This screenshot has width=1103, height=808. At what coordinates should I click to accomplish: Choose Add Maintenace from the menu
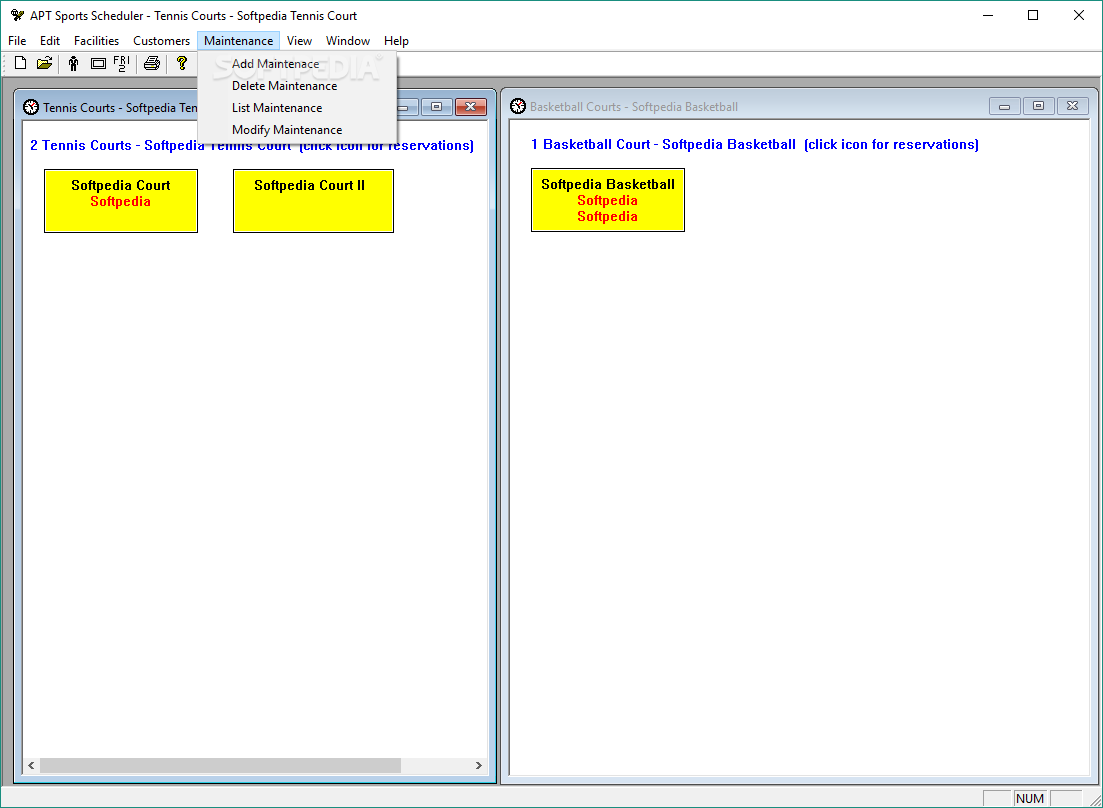coord(298,64)
